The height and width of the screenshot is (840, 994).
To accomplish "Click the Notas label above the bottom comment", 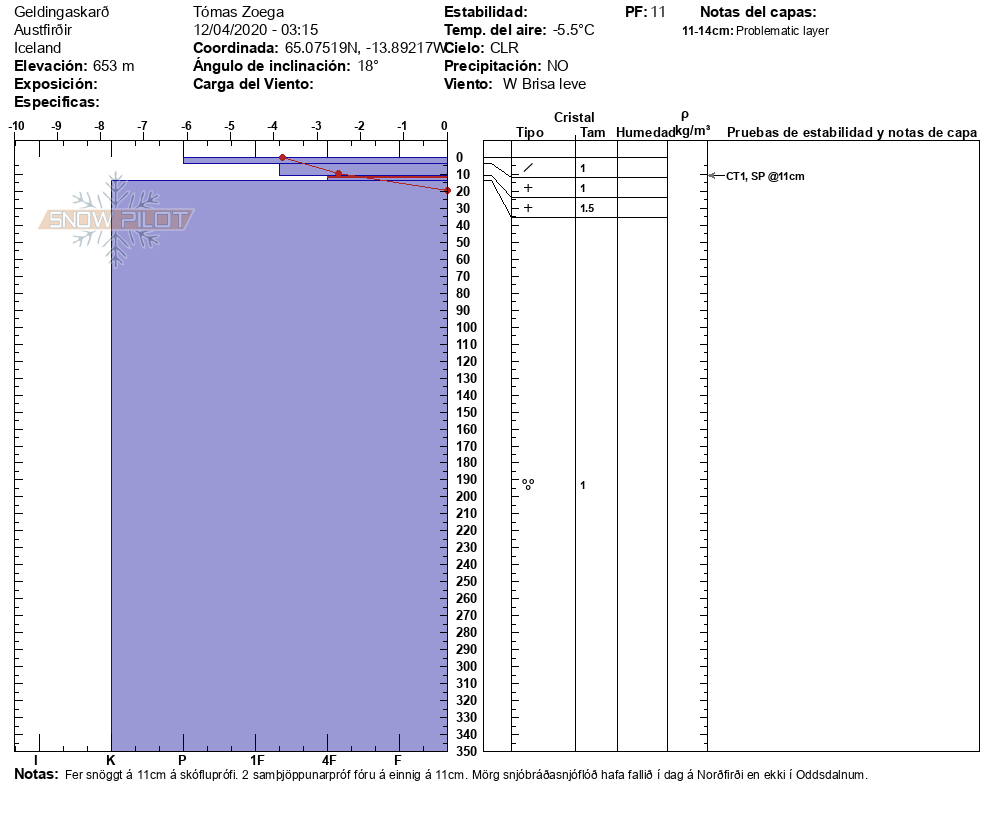I will pos(36,774).
